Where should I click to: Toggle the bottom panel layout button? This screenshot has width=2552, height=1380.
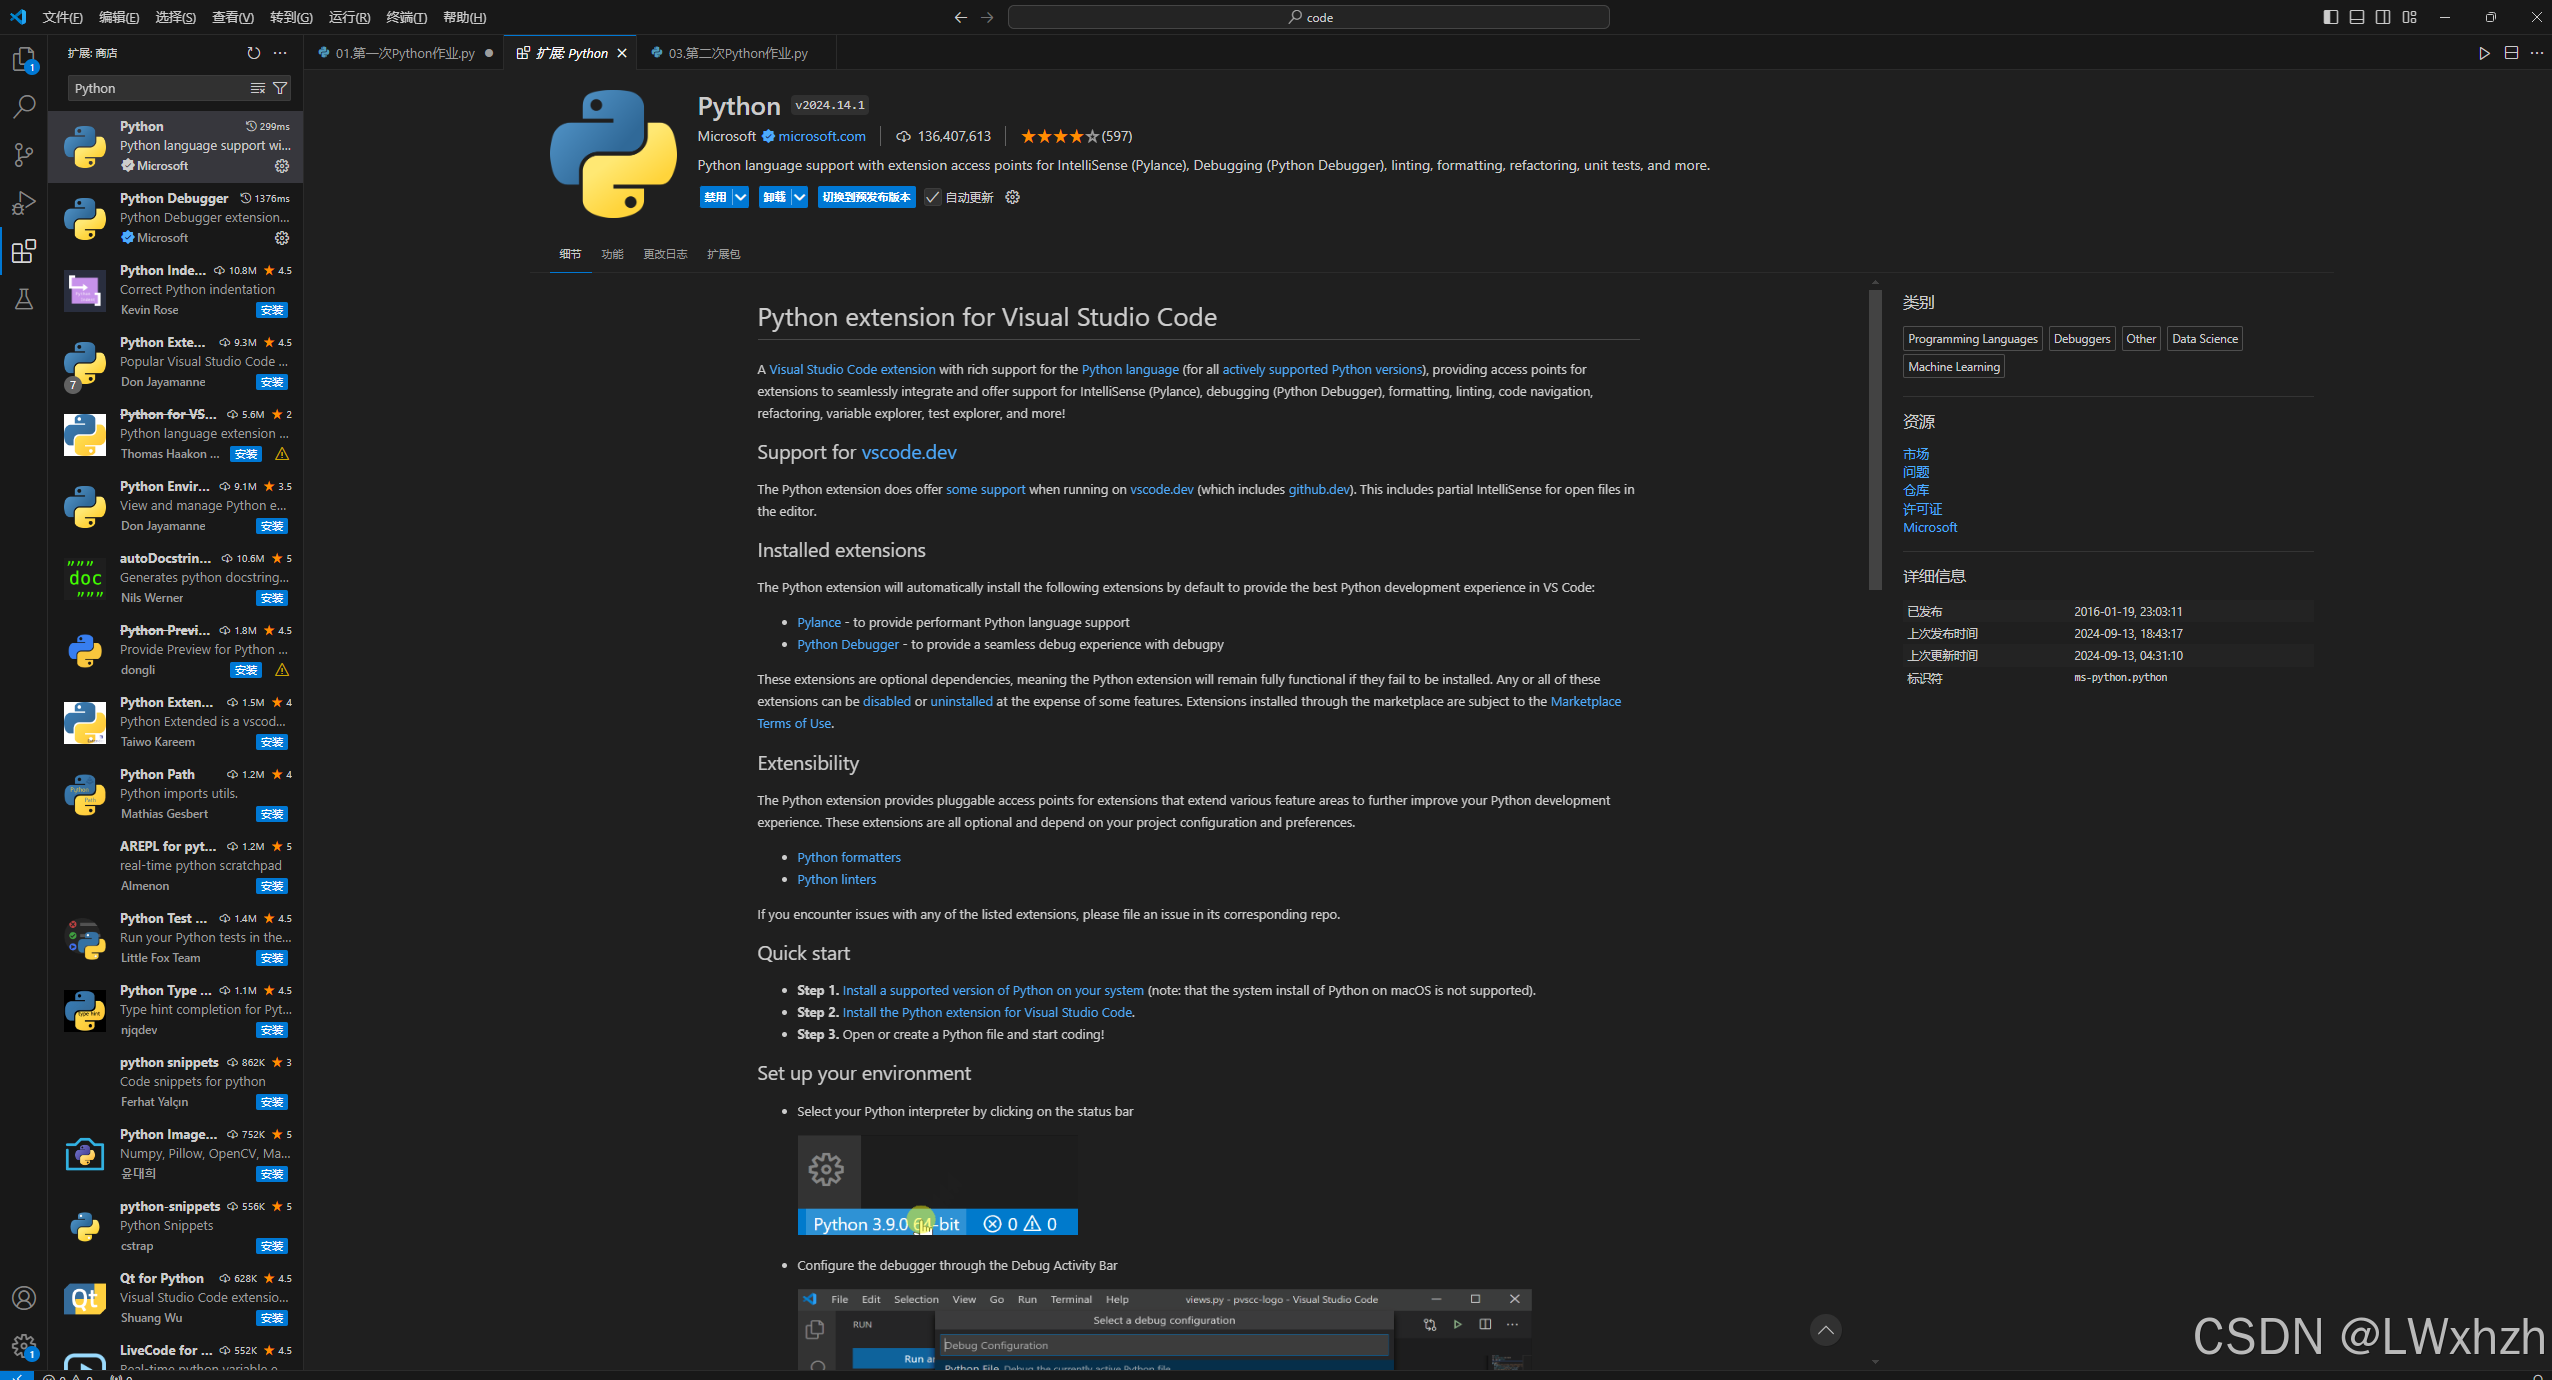point(2357,17)
